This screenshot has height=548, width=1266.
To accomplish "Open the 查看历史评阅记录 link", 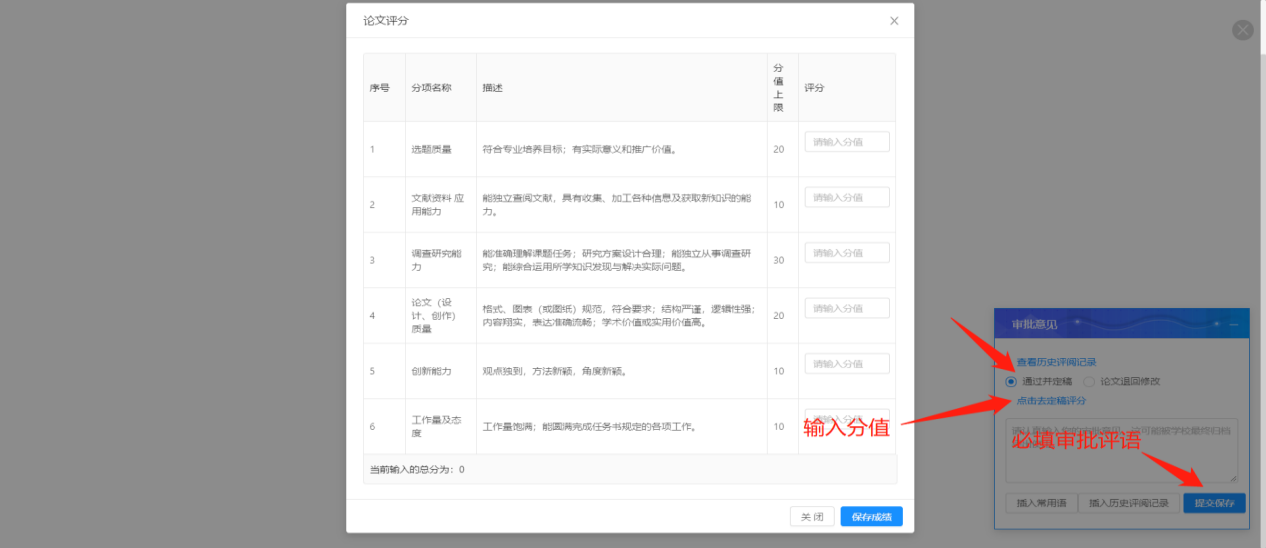I will click(1056, 362).
